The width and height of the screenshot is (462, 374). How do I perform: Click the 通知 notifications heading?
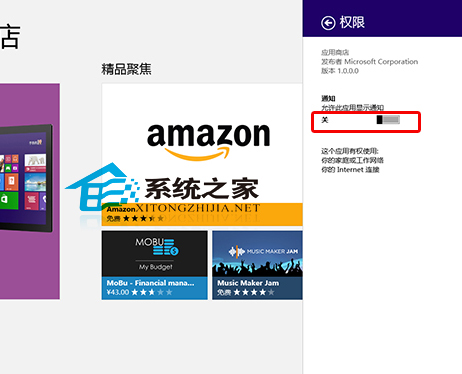(328, 98)
